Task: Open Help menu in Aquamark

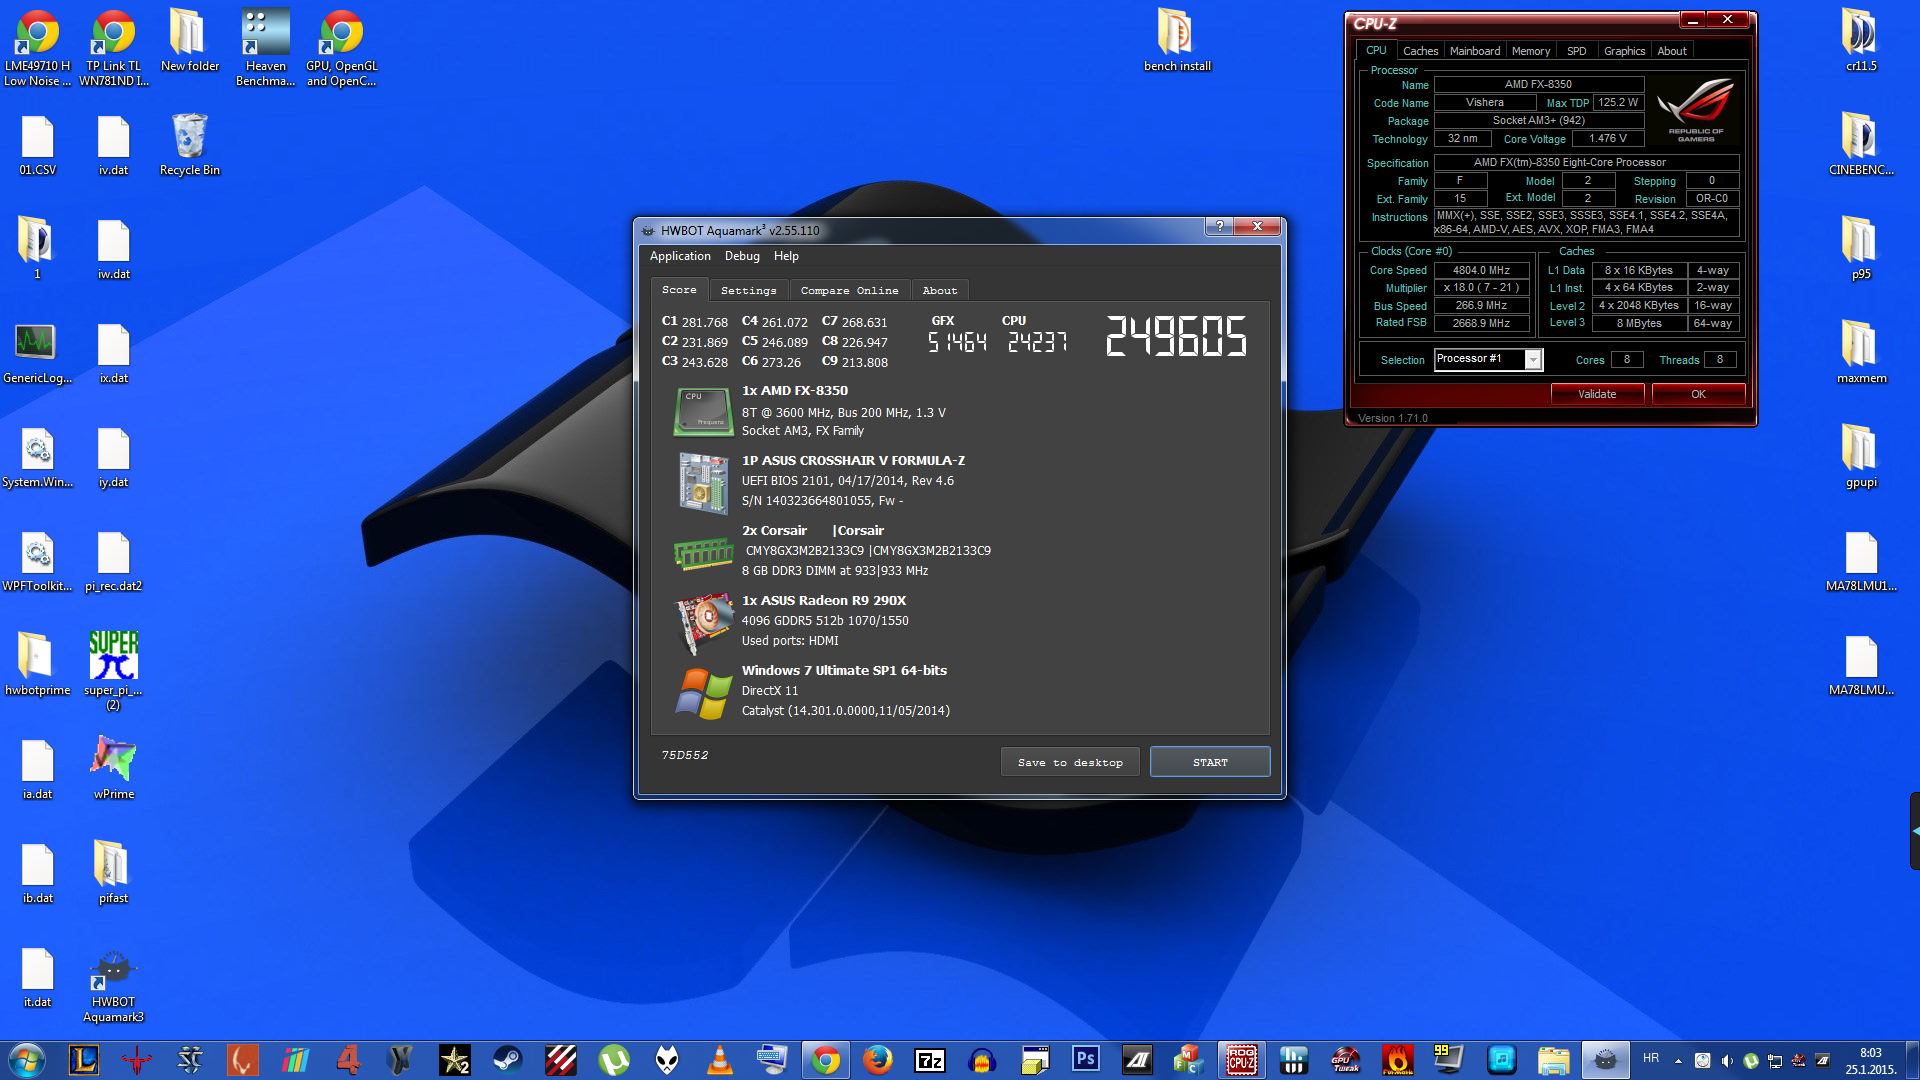Action: (x=786, y=256)
